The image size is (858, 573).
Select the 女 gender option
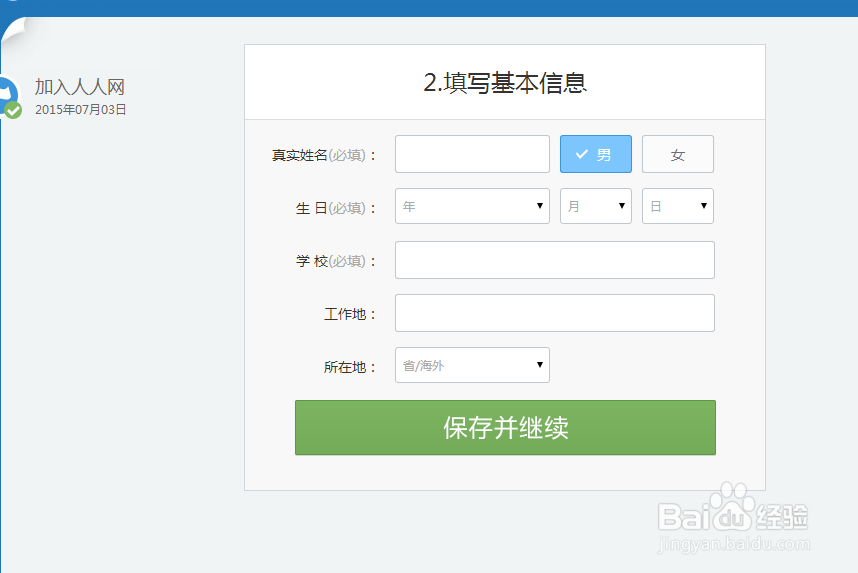tap(677, 154)
